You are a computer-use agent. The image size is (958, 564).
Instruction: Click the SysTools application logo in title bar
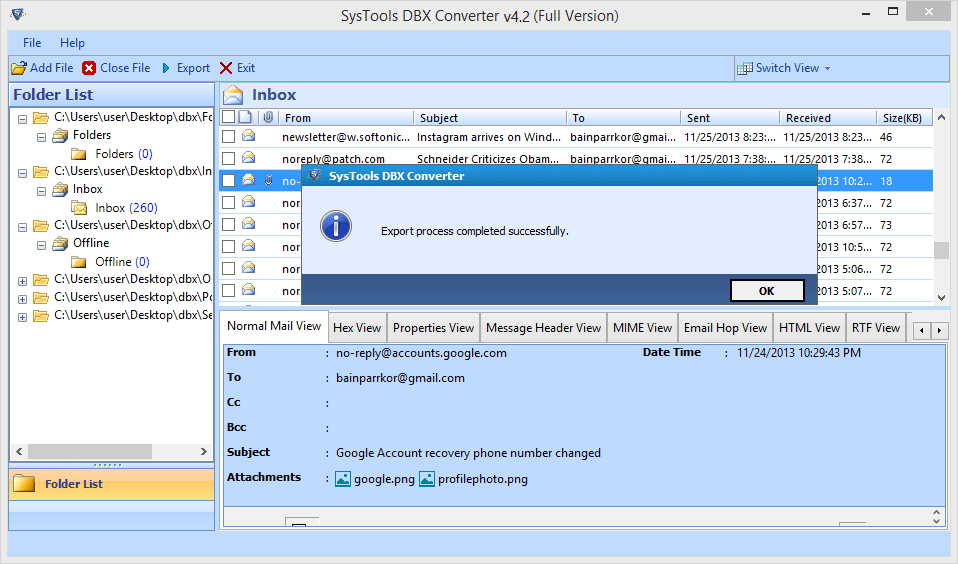tap(18, 14)
